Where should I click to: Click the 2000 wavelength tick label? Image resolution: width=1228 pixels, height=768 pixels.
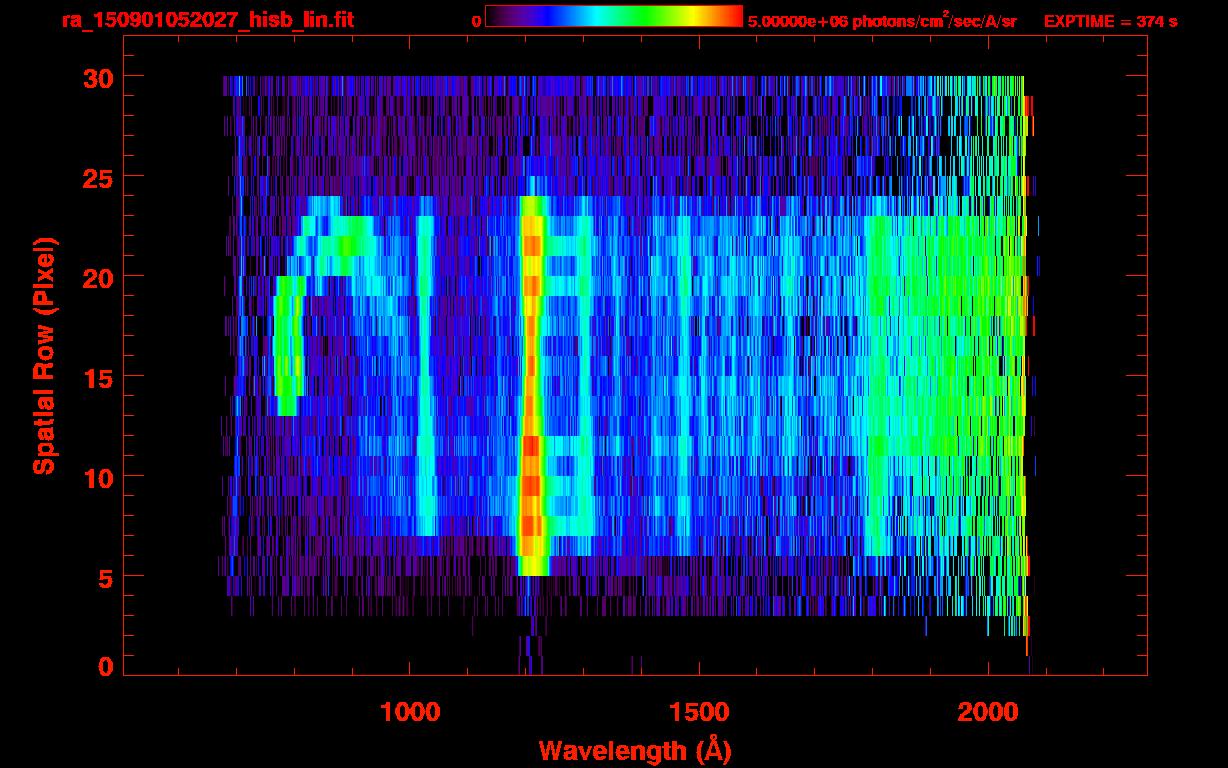pyautogui.click(x=988, y=712)
